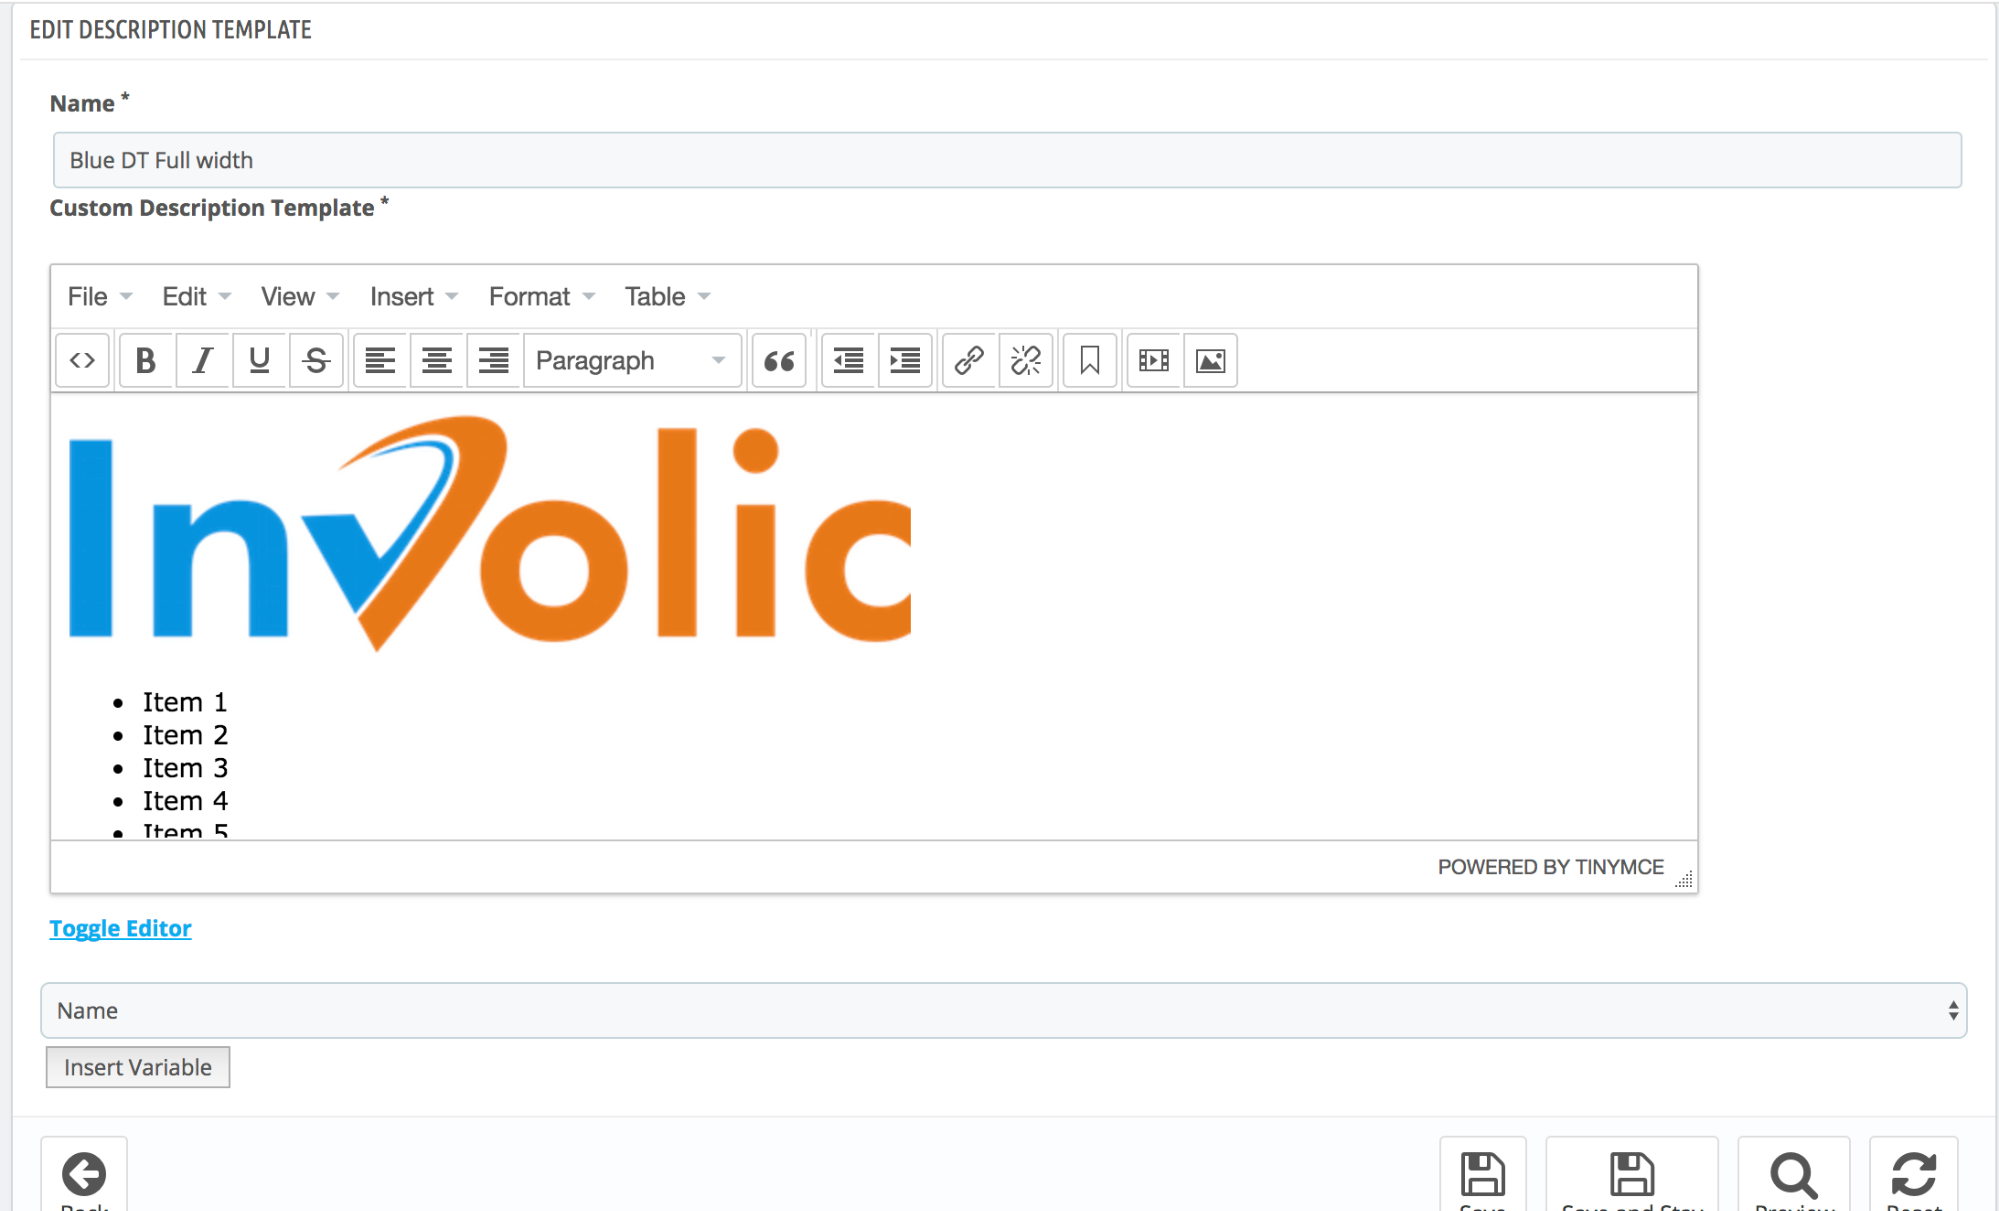Apply italic formatting to selection

click(200, 360)
